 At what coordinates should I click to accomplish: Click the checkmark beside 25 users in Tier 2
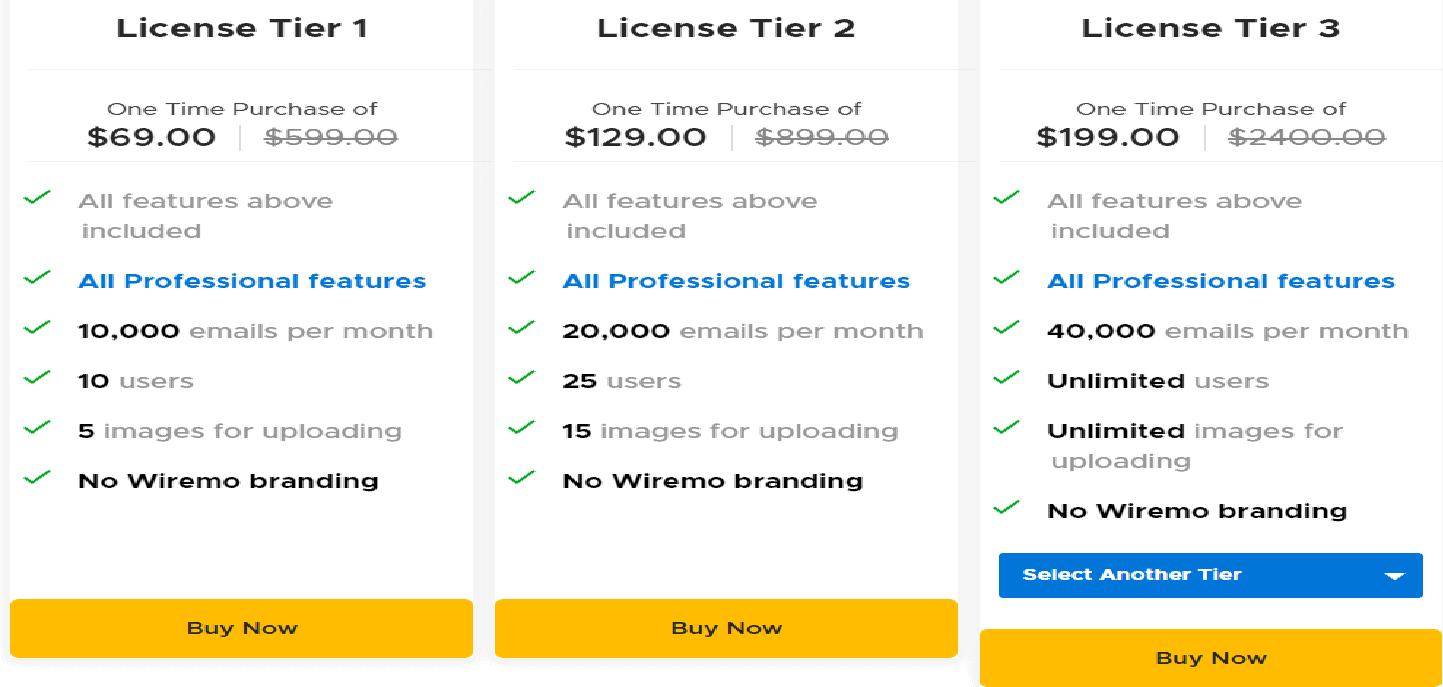521,378
